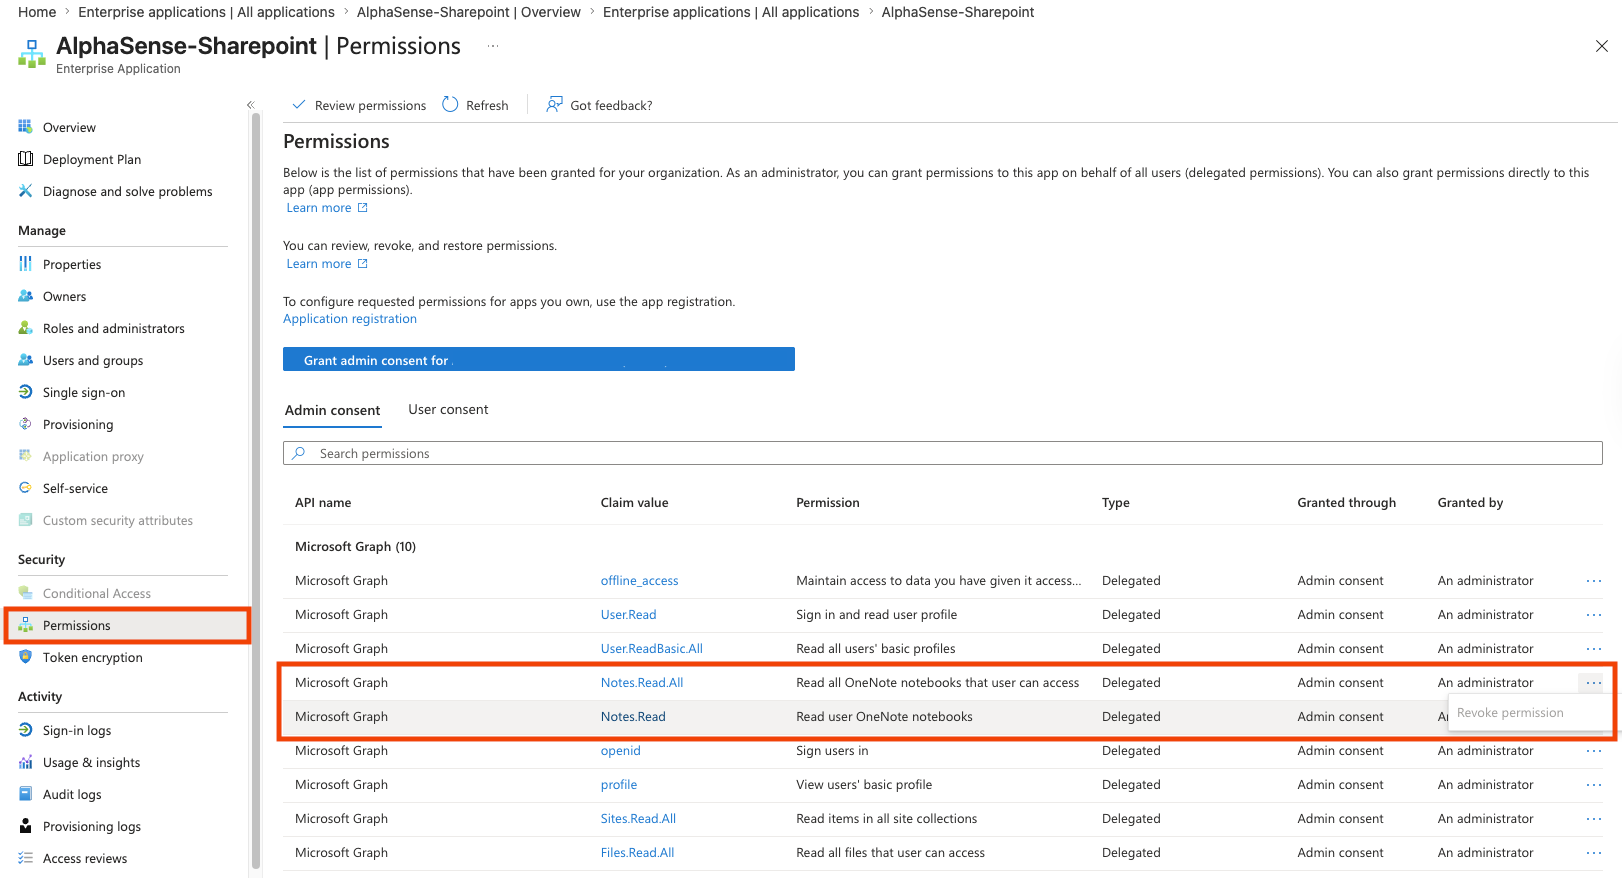1622x878 pixels.
Task: Open the Application registration link
Action: pos(350,319)
